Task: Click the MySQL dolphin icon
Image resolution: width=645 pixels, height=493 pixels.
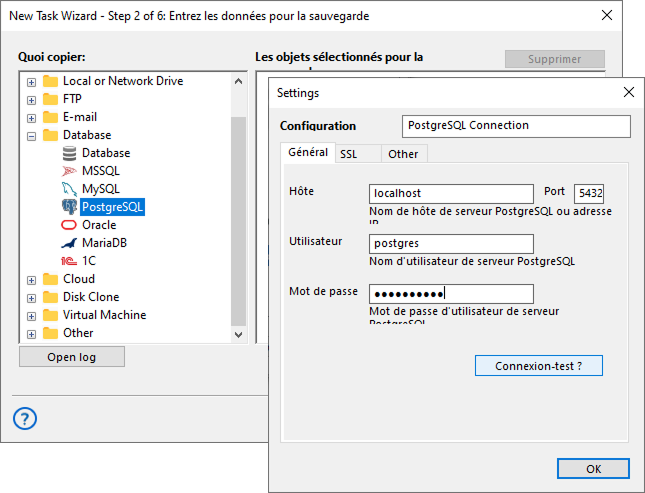Action: [x=69, y=189]
